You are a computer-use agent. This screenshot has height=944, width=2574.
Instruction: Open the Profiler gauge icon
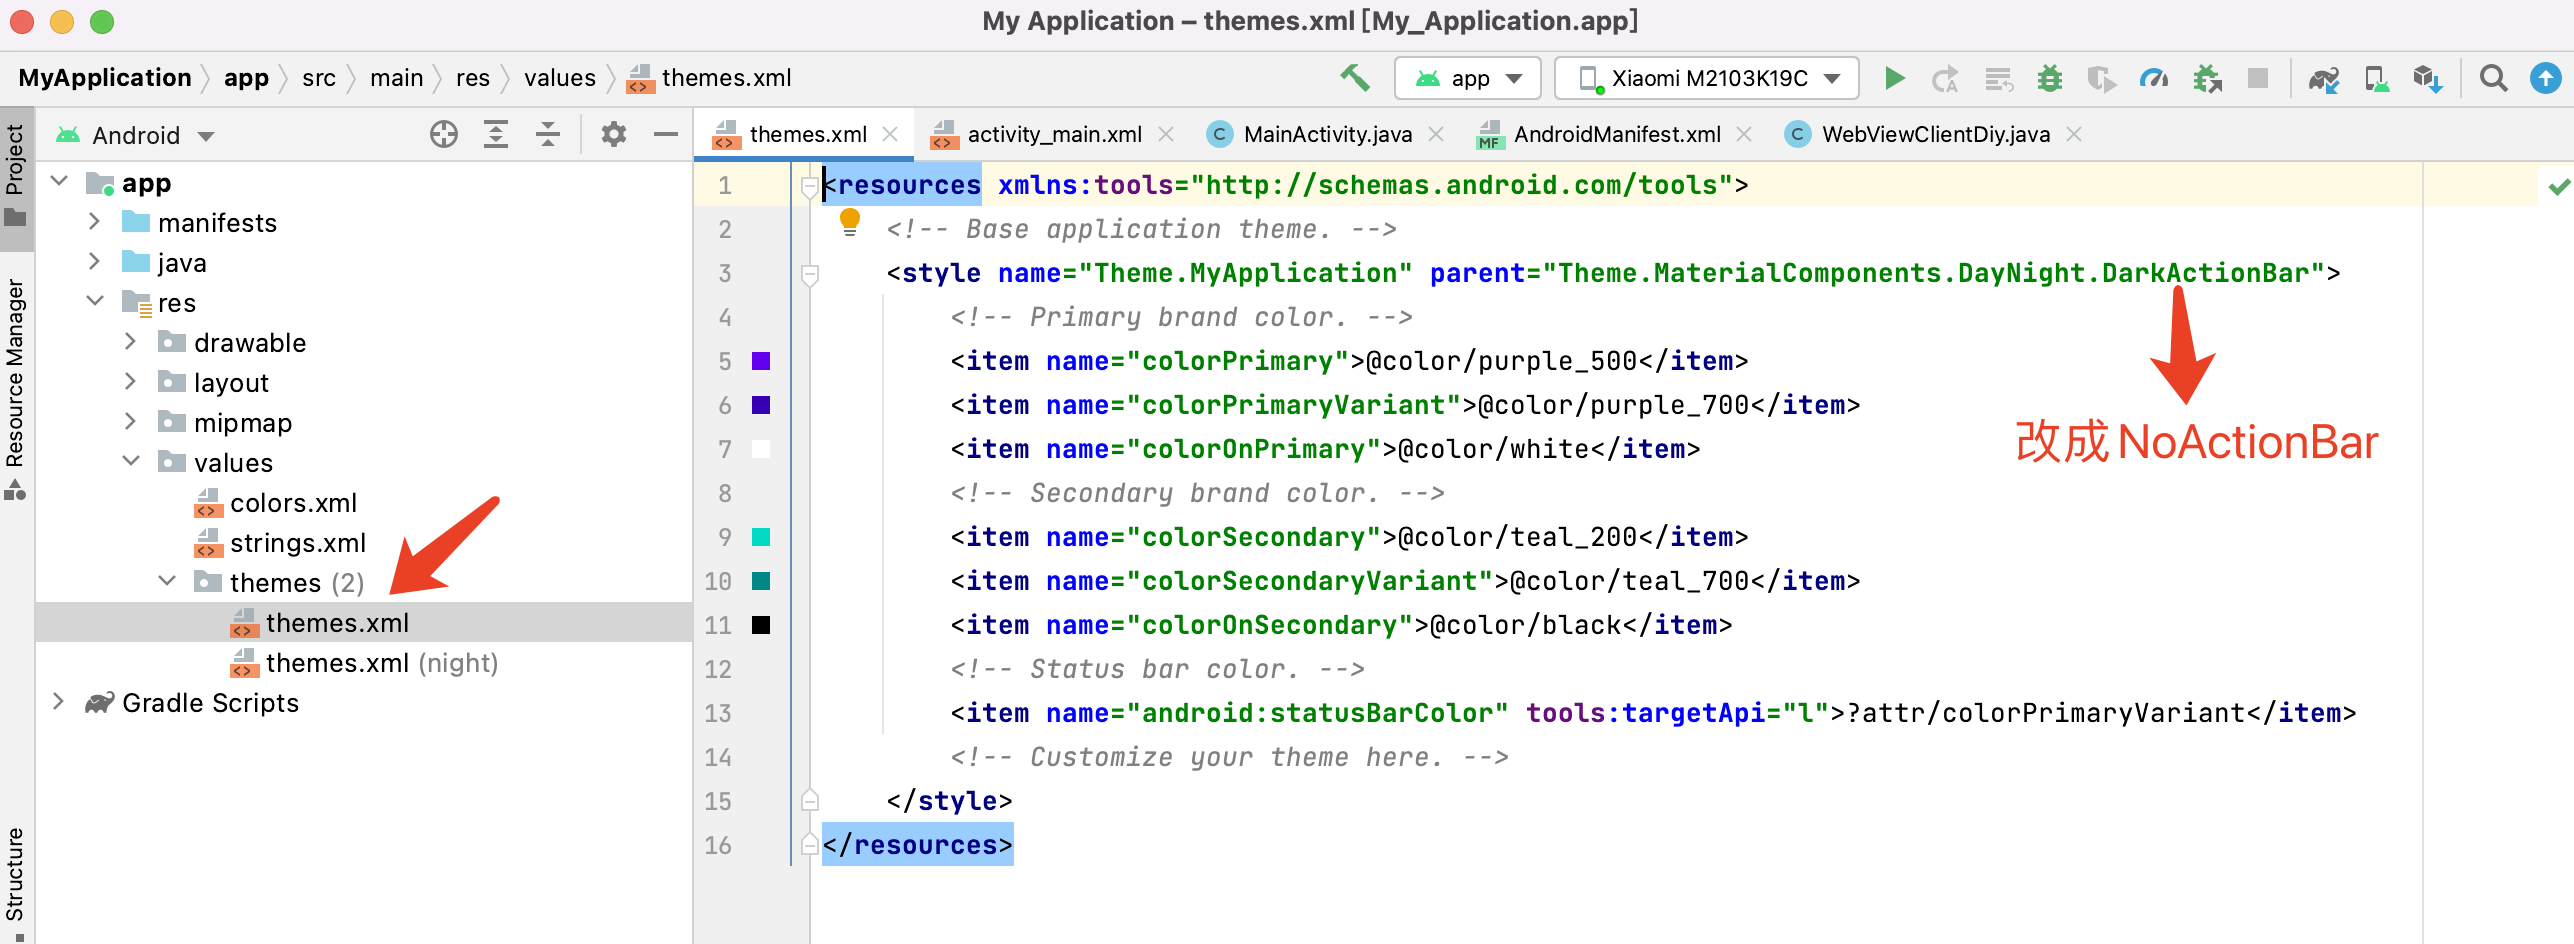(2153, 78)
